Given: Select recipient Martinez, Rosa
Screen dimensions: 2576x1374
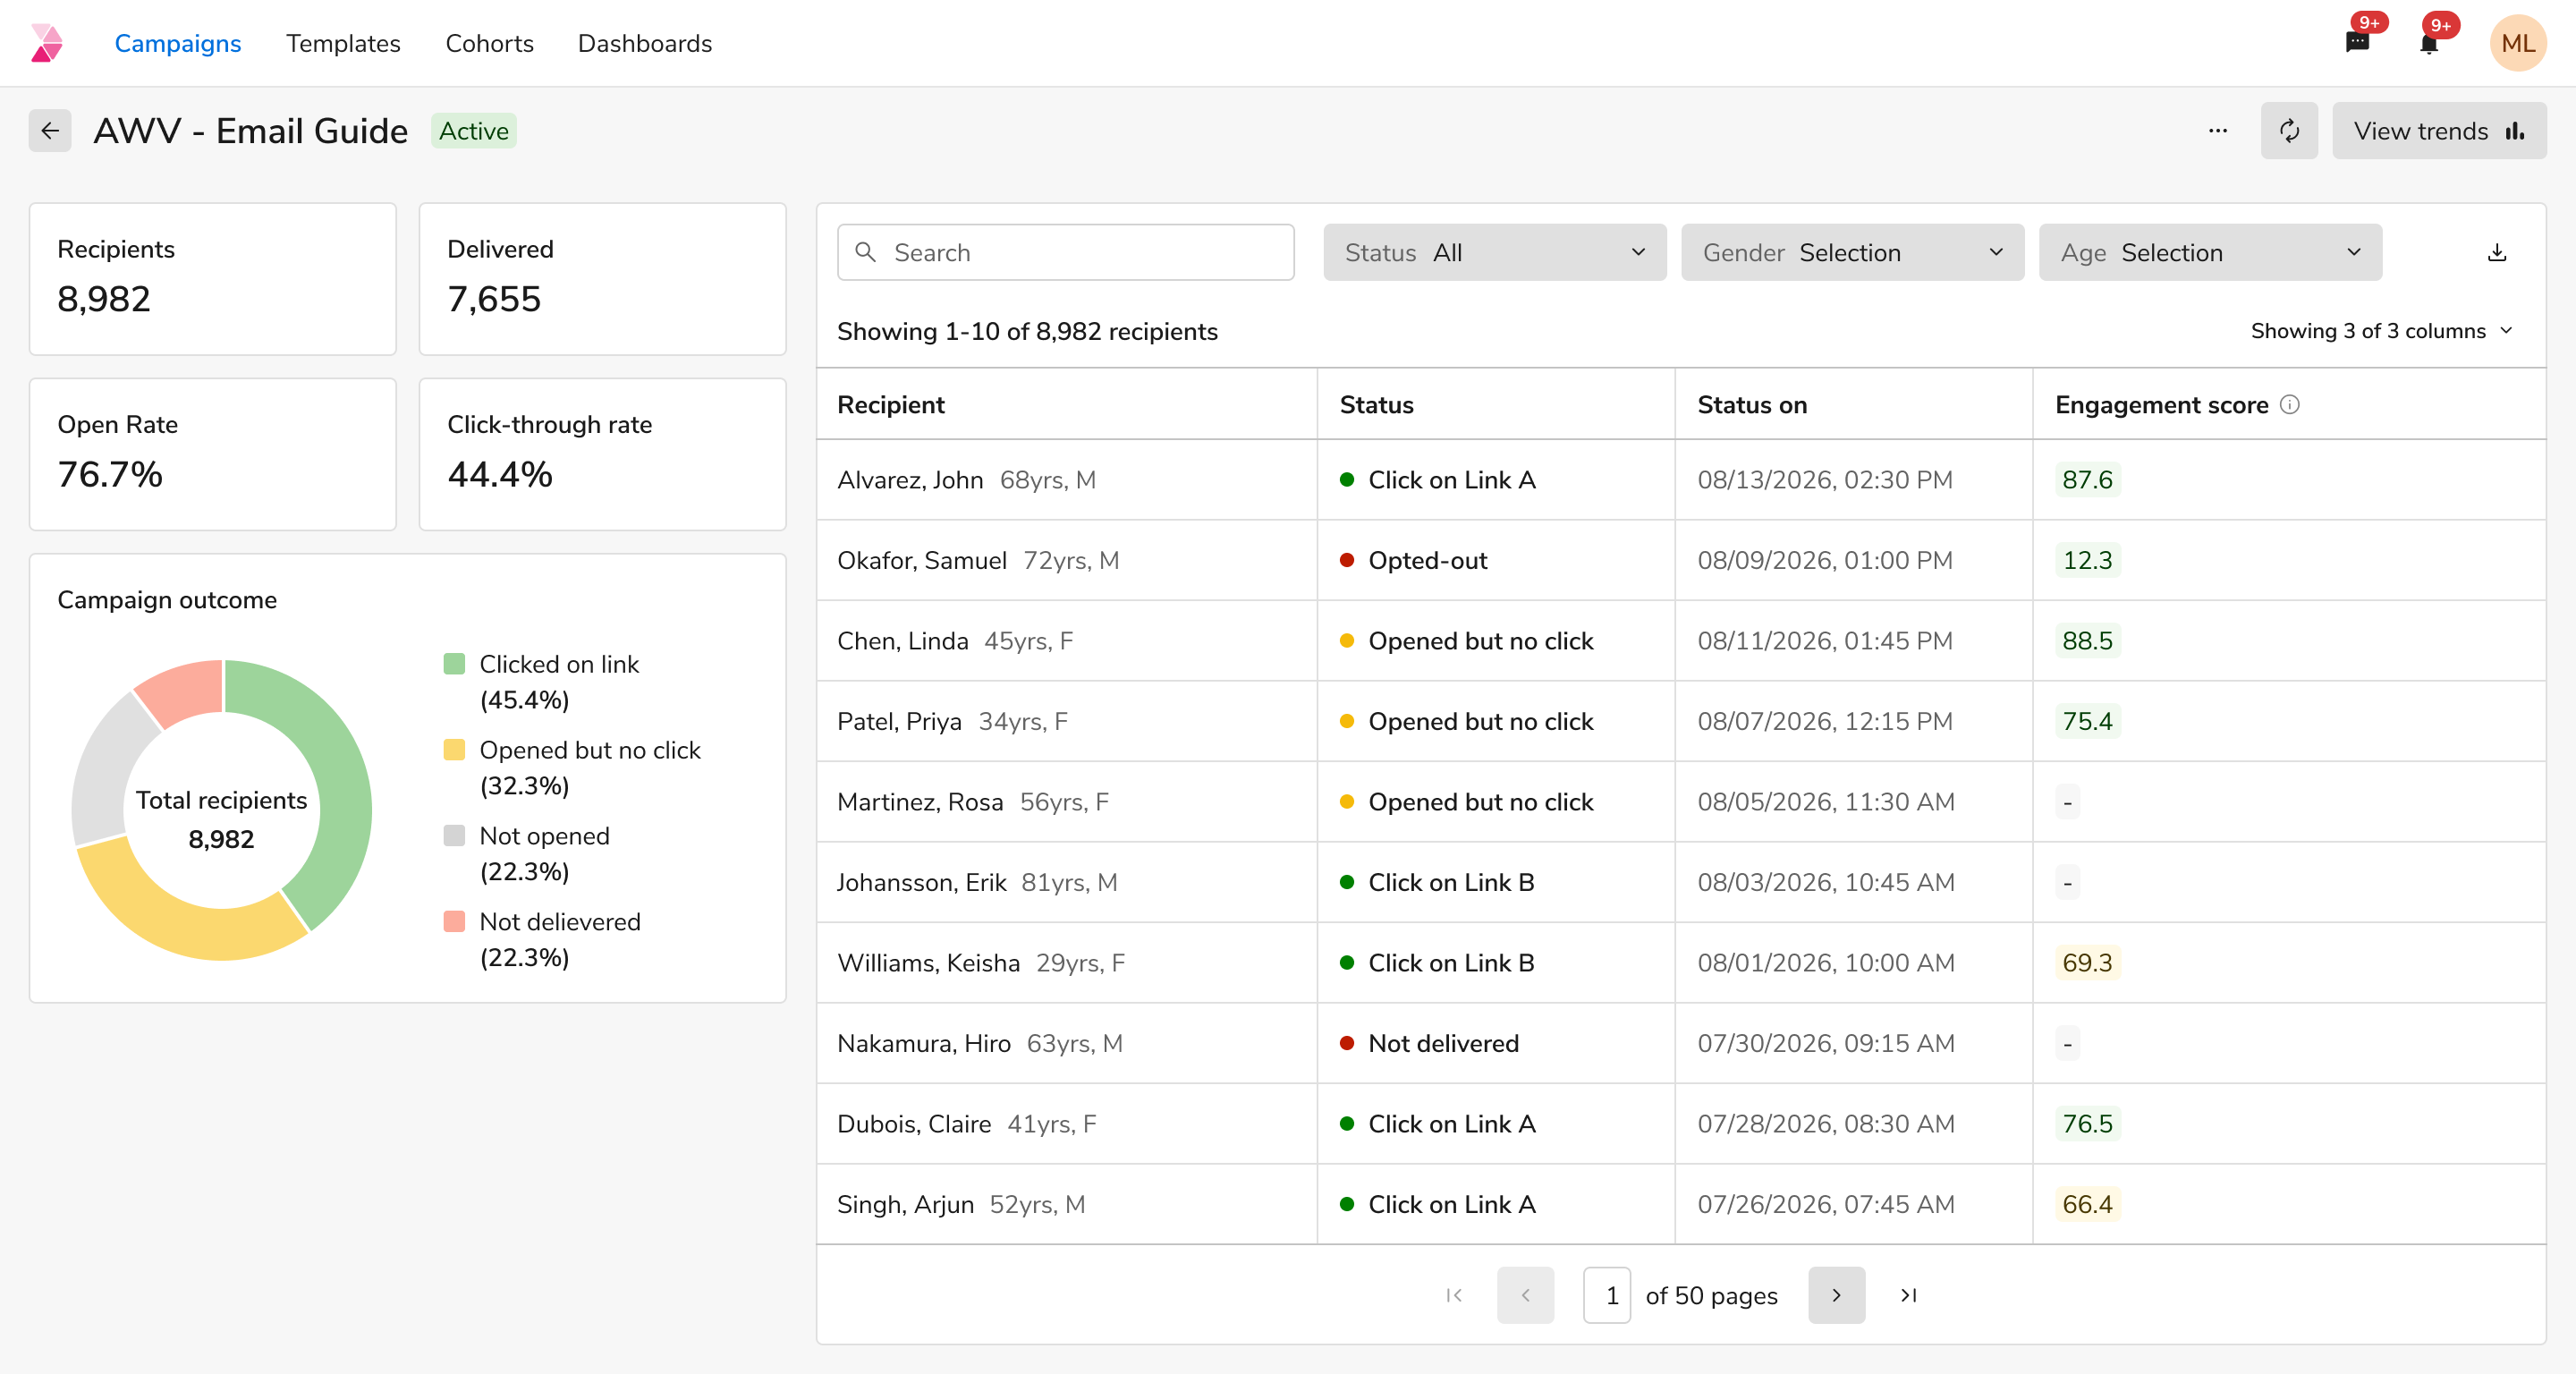Looking at the screenshot, I should click(920, 802).
